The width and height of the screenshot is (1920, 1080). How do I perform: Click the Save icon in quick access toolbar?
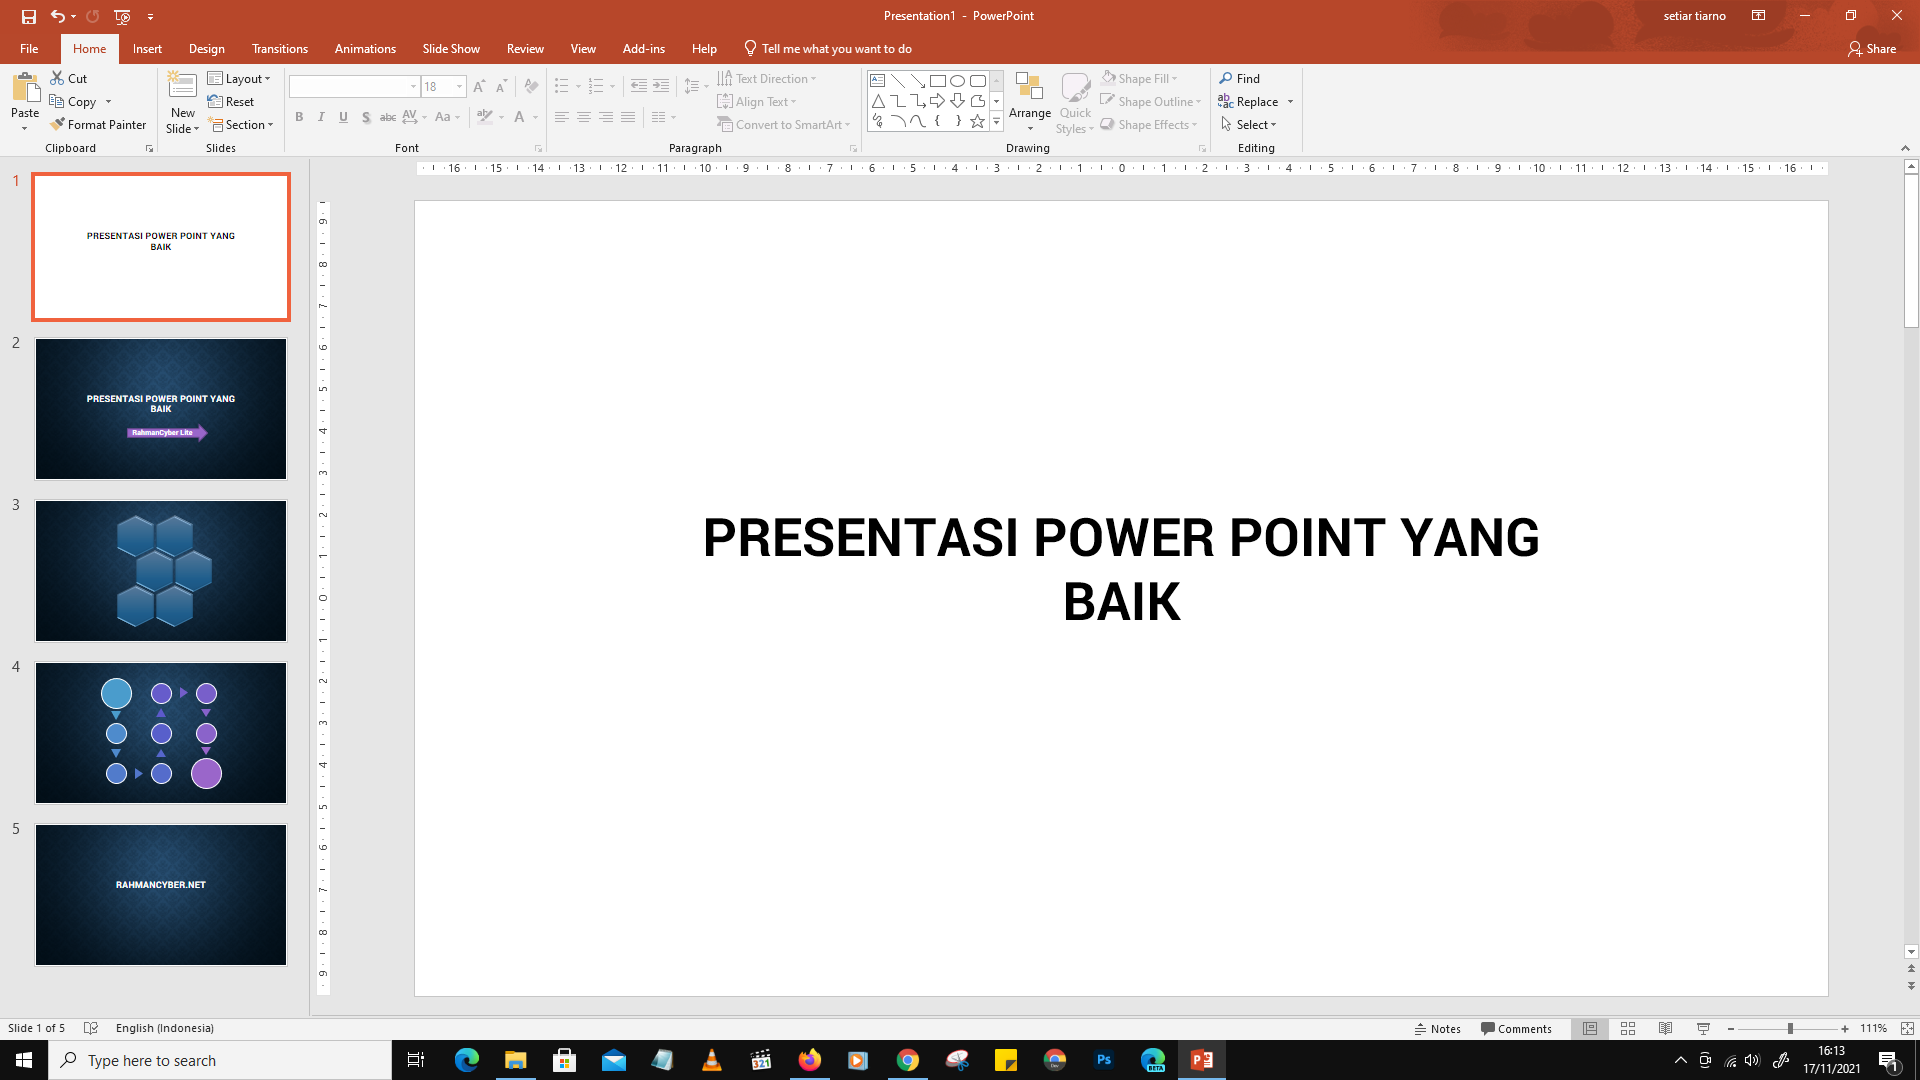tap(29, 16)
